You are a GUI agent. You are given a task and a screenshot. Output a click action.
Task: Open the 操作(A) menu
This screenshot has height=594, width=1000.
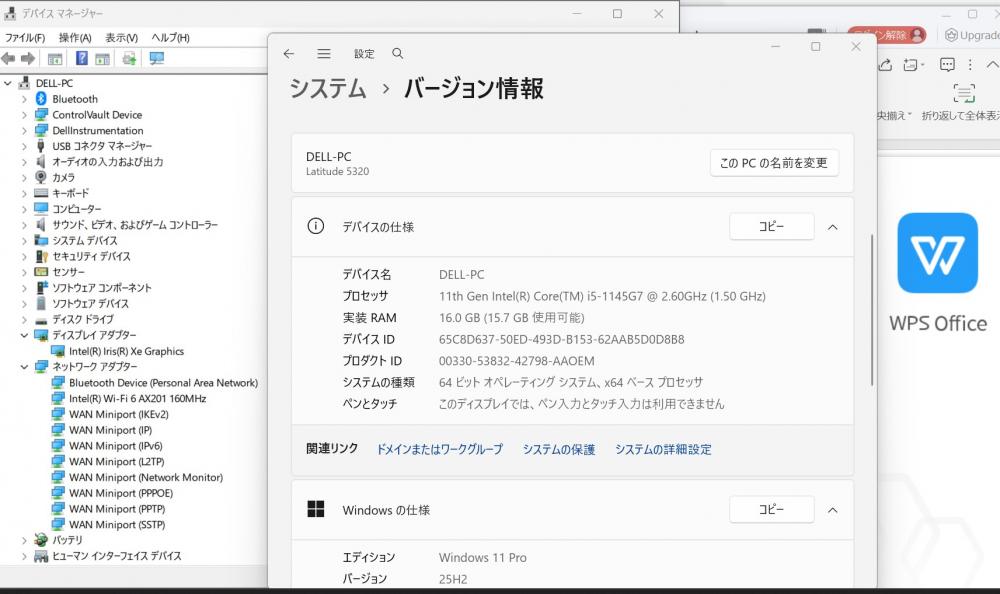[x=75, y=37]
